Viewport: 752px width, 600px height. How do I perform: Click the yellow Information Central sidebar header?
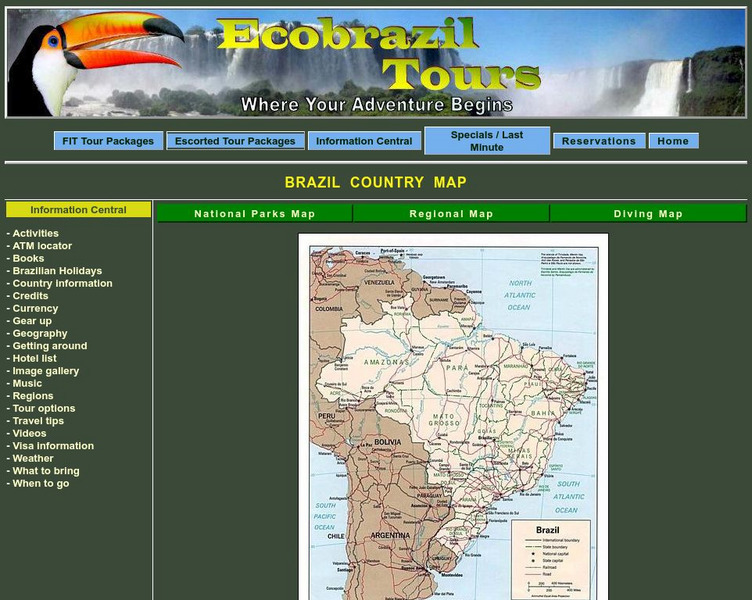(x=78, y=210)
